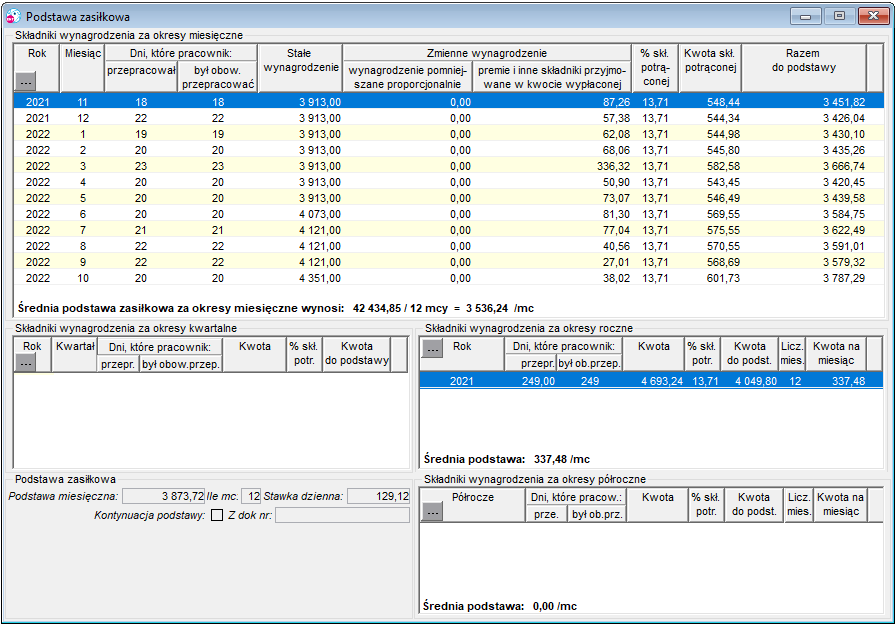Click the Stawka dzienna field 129,12
Viewport: 896px width, 626px height.
point(378,496)
